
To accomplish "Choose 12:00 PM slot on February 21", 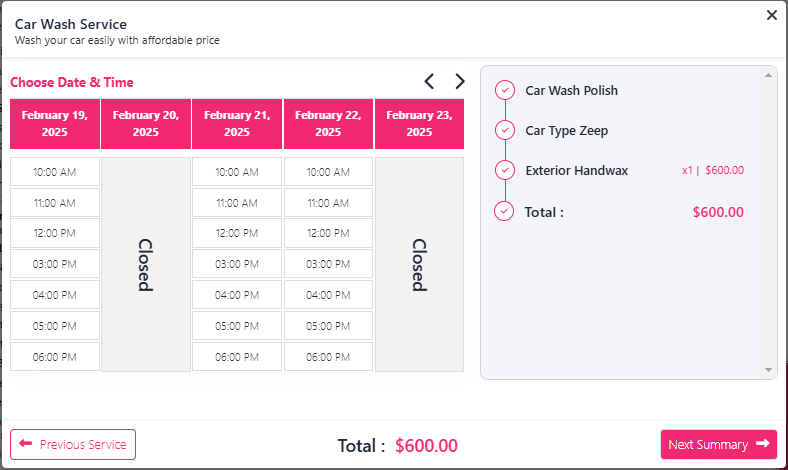I will tap(237, 233).
